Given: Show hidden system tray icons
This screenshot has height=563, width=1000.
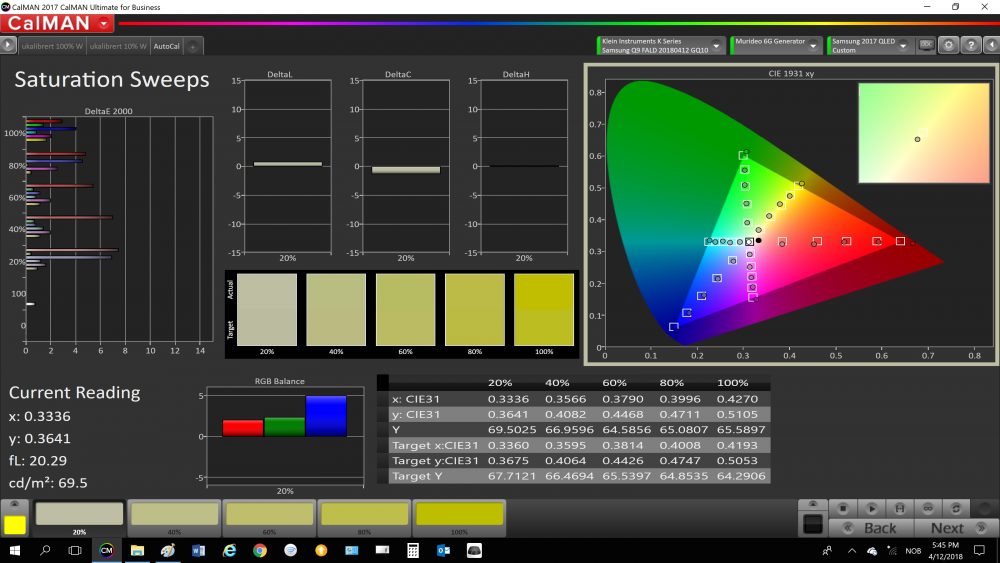Looking at the screenshot, I should pos(852,550).
